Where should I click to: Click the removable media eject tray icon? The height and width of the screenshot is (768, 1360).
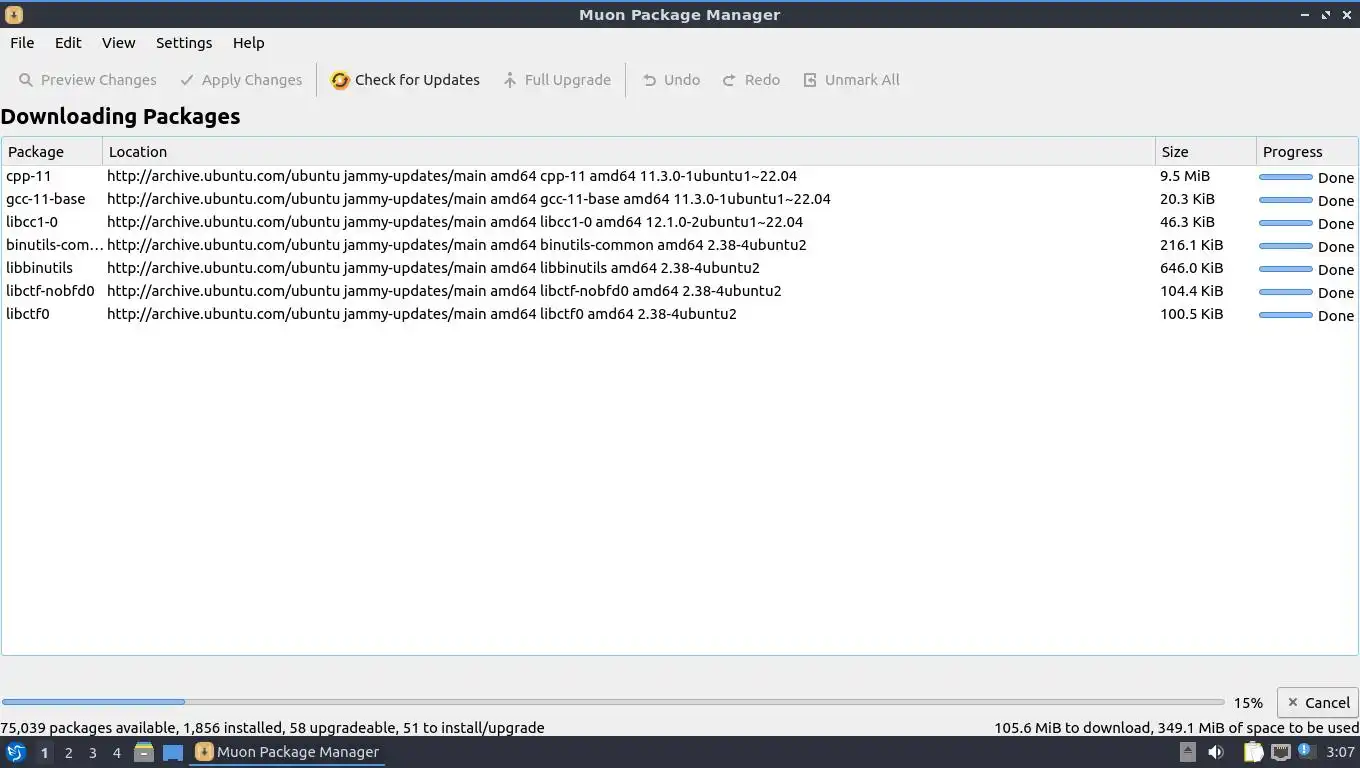pyautogui.click(x=1187, y=752)
